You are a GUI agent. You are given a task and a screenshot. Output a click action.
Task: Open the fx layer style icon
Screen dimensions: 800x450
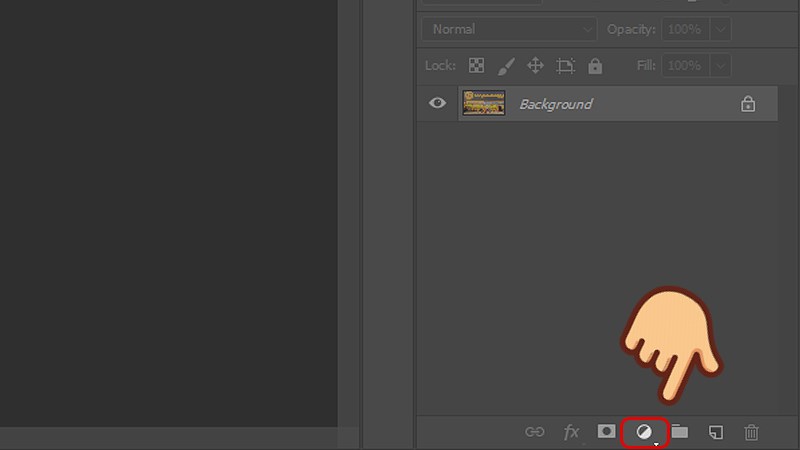pos(571,432)
